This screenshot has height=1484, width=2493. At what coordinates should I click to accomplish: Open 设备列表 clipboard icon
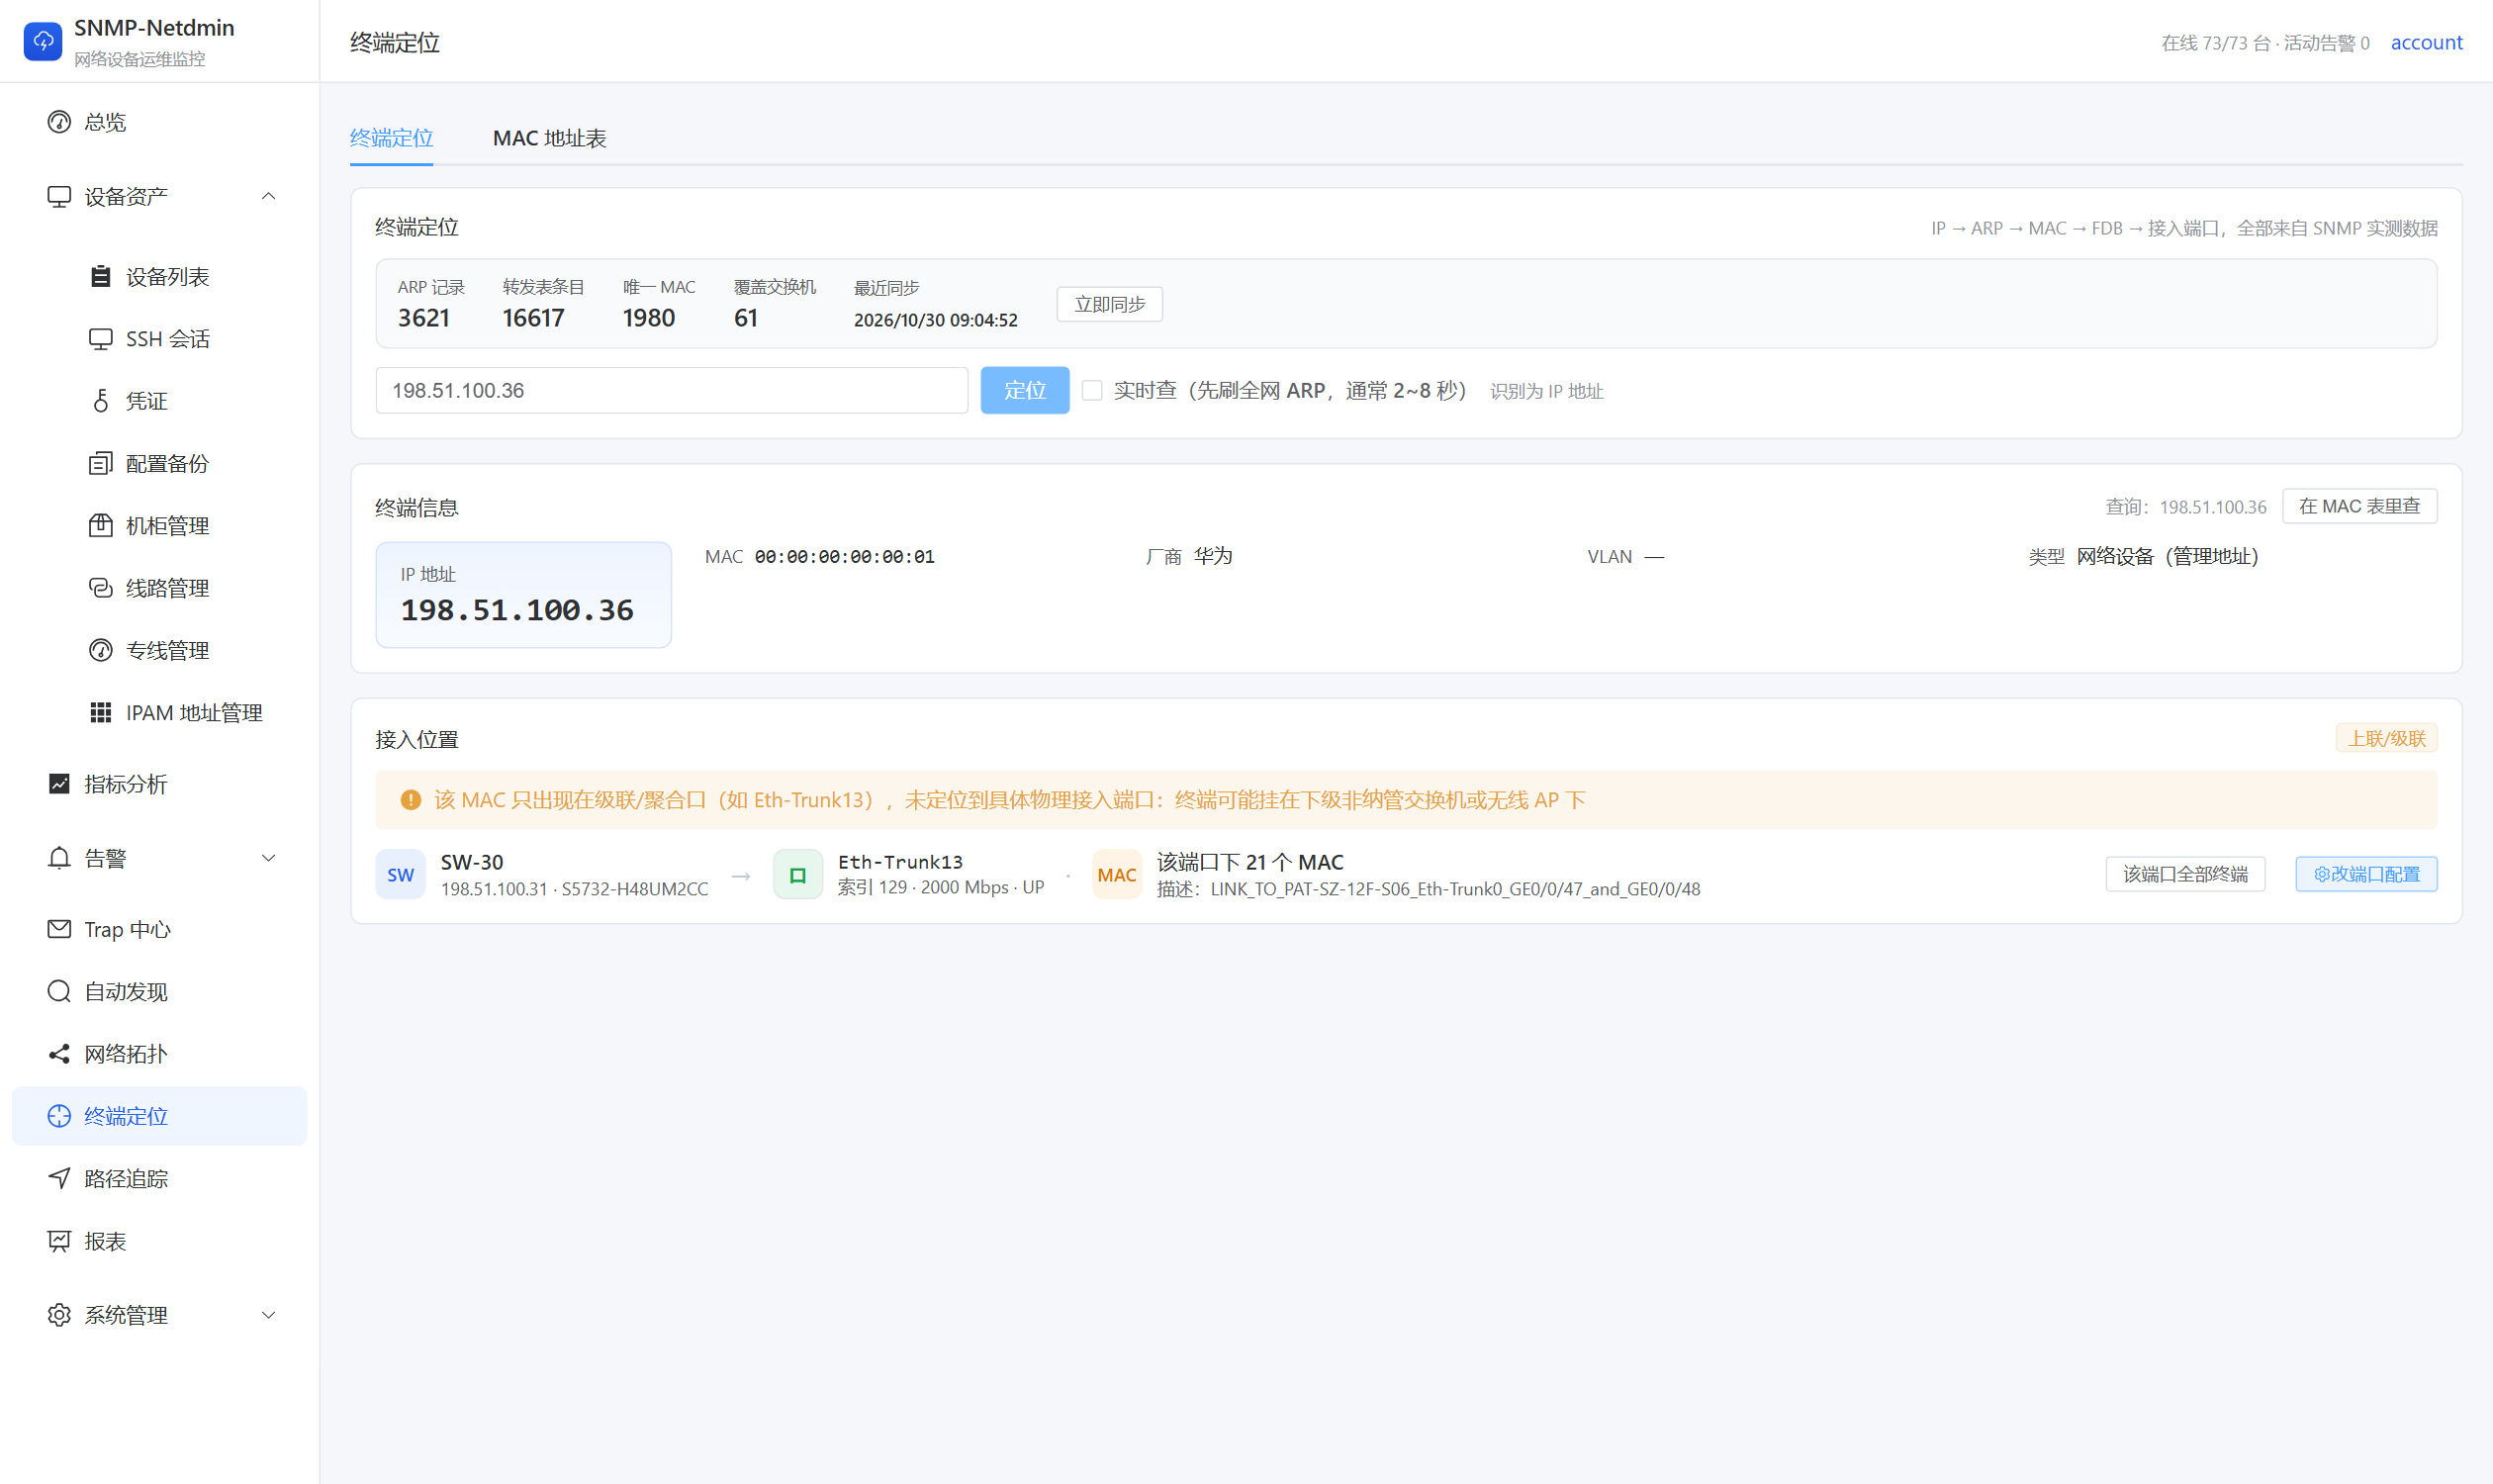click(x=100, y=276)
